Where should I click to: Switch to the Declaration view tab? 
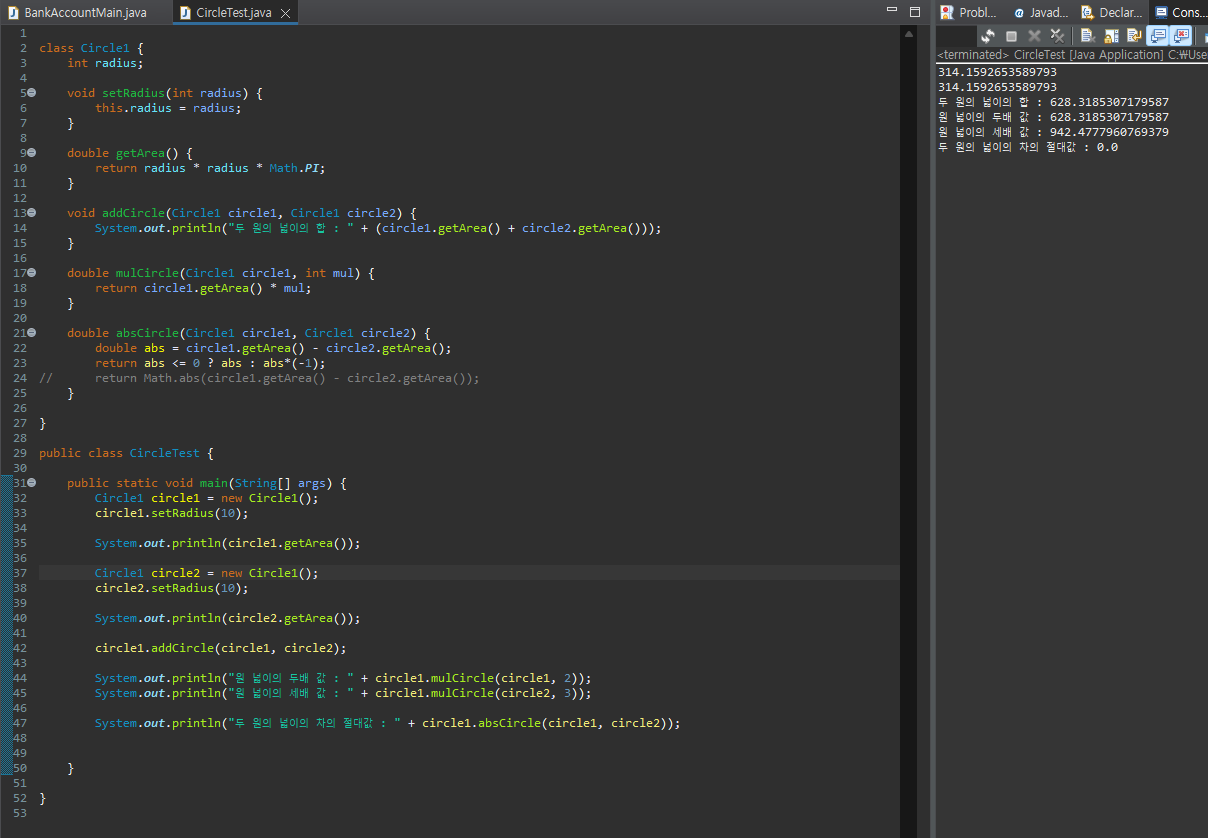tap(1111, 12)
